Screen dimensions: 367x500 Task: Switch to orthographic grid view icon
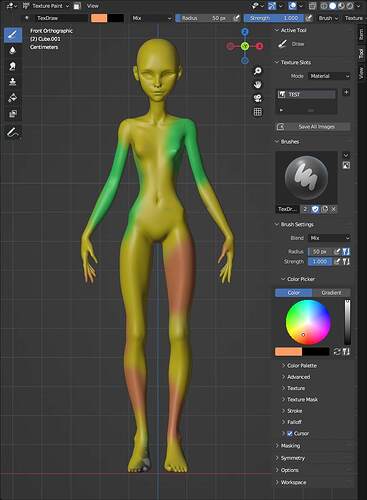257,112
